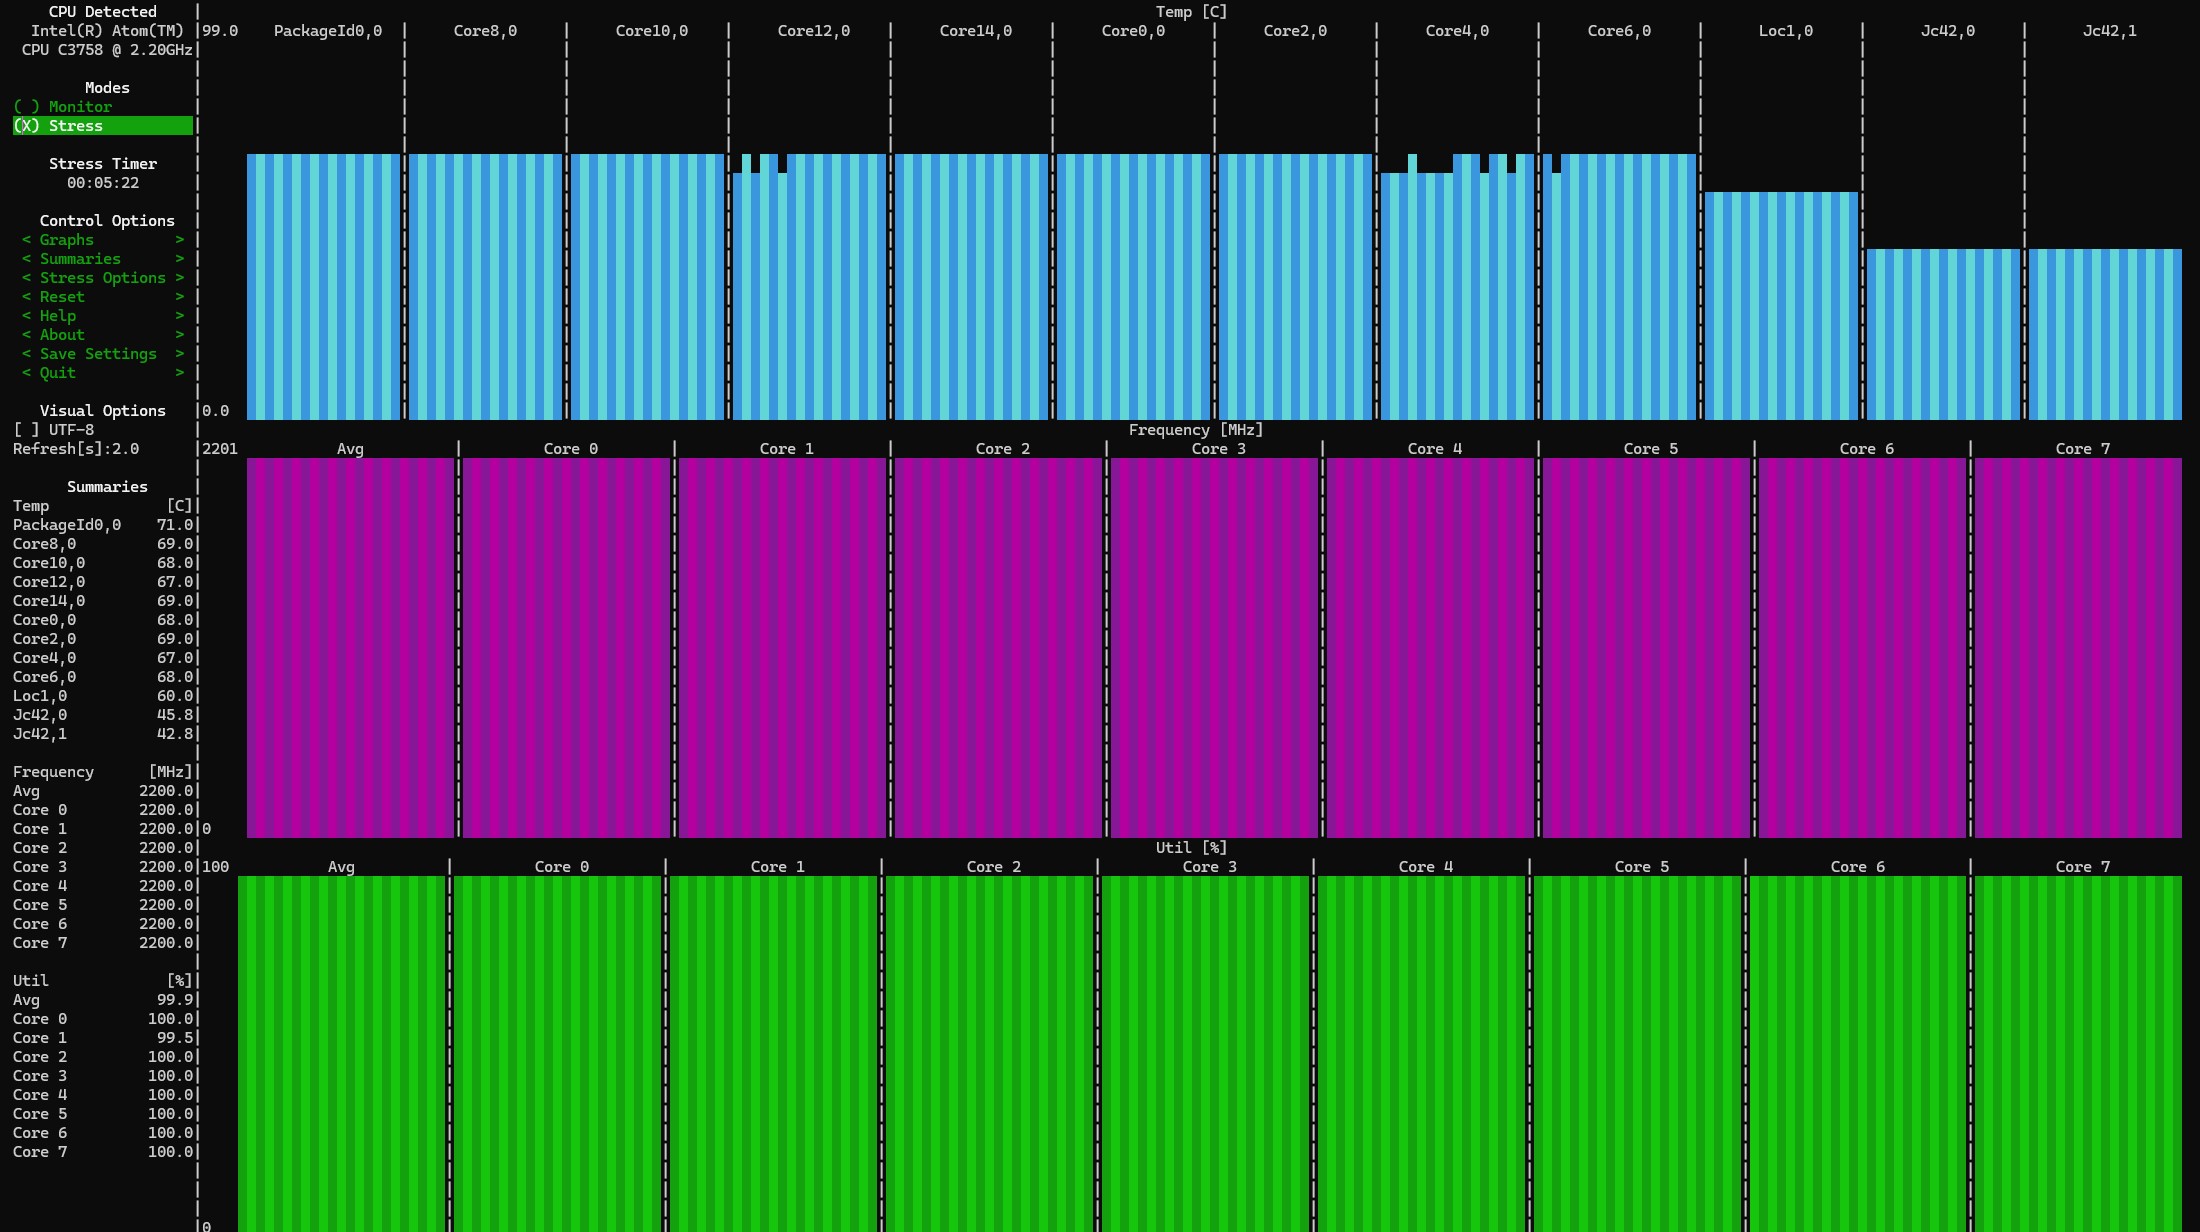This screenshot has width=2200, height=1232.
Task: Click the Loc1,0 temperature bar graph
Action: [1781, 305]
